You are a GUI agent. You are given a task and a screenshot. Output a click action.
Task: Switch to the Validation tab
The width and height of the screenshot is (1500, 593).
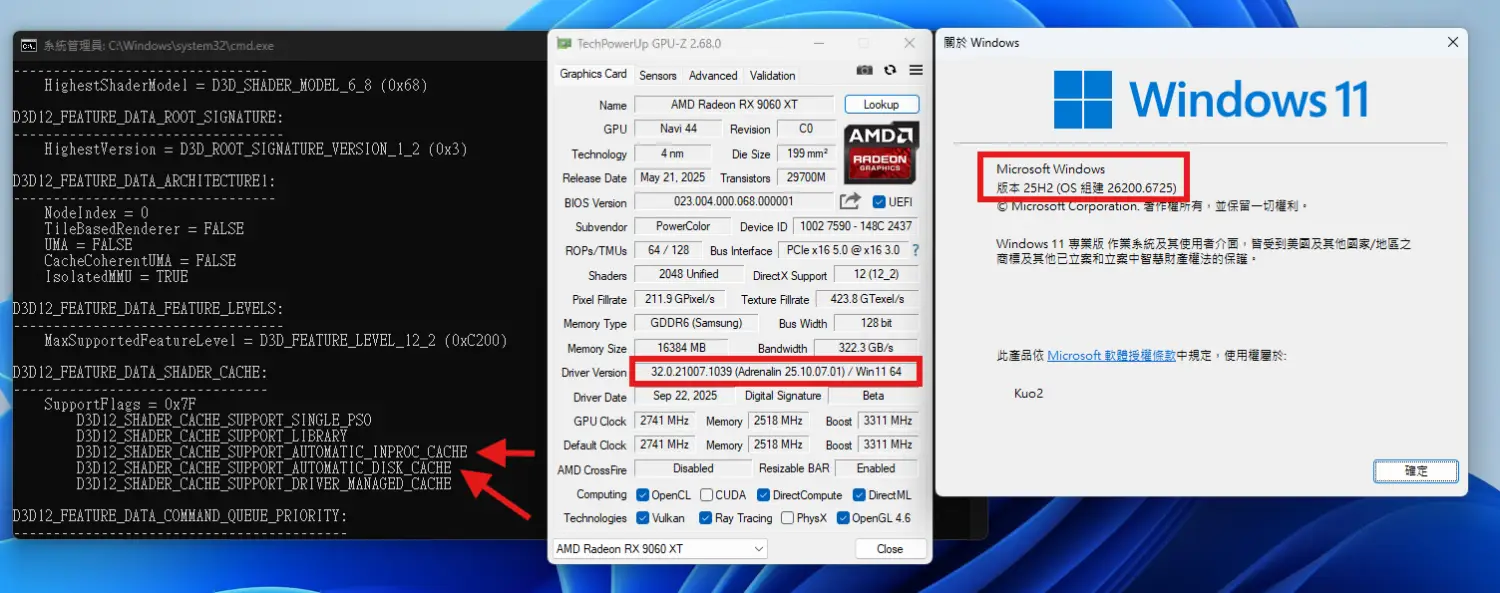[773, 75]
